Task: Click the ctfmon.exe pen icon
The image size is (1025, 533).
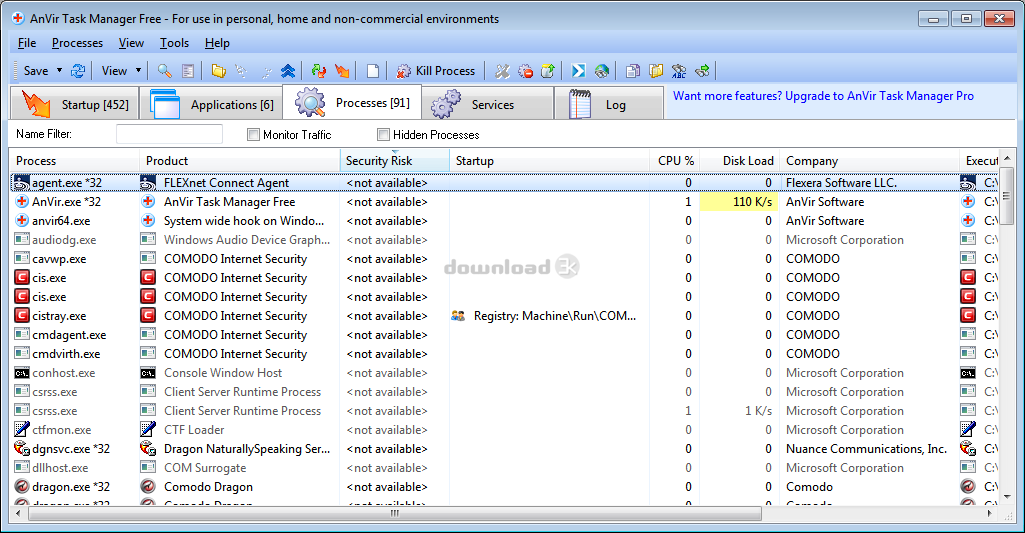Action: pos(22,429)
